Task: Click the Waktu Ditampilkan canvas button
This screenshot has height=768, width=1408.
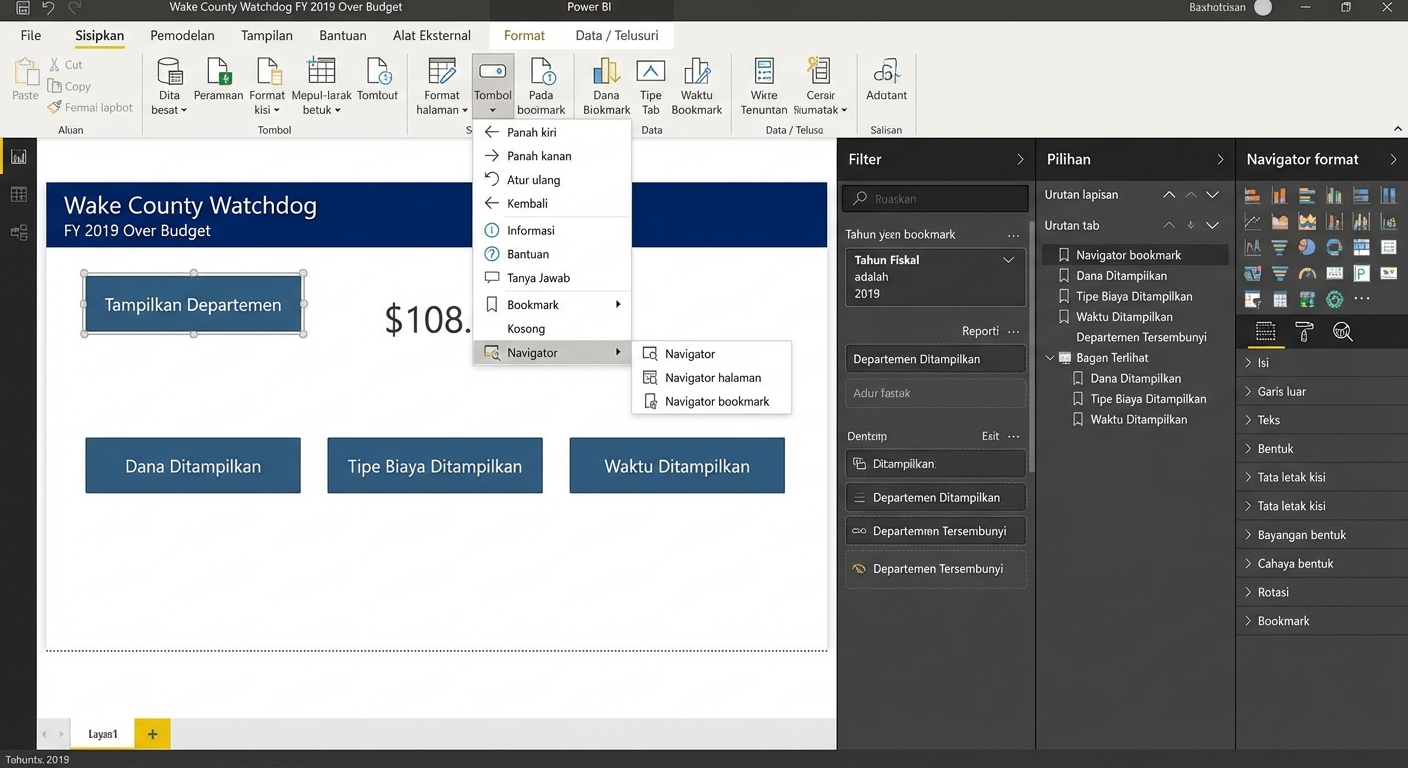Action: coord(677,466)
